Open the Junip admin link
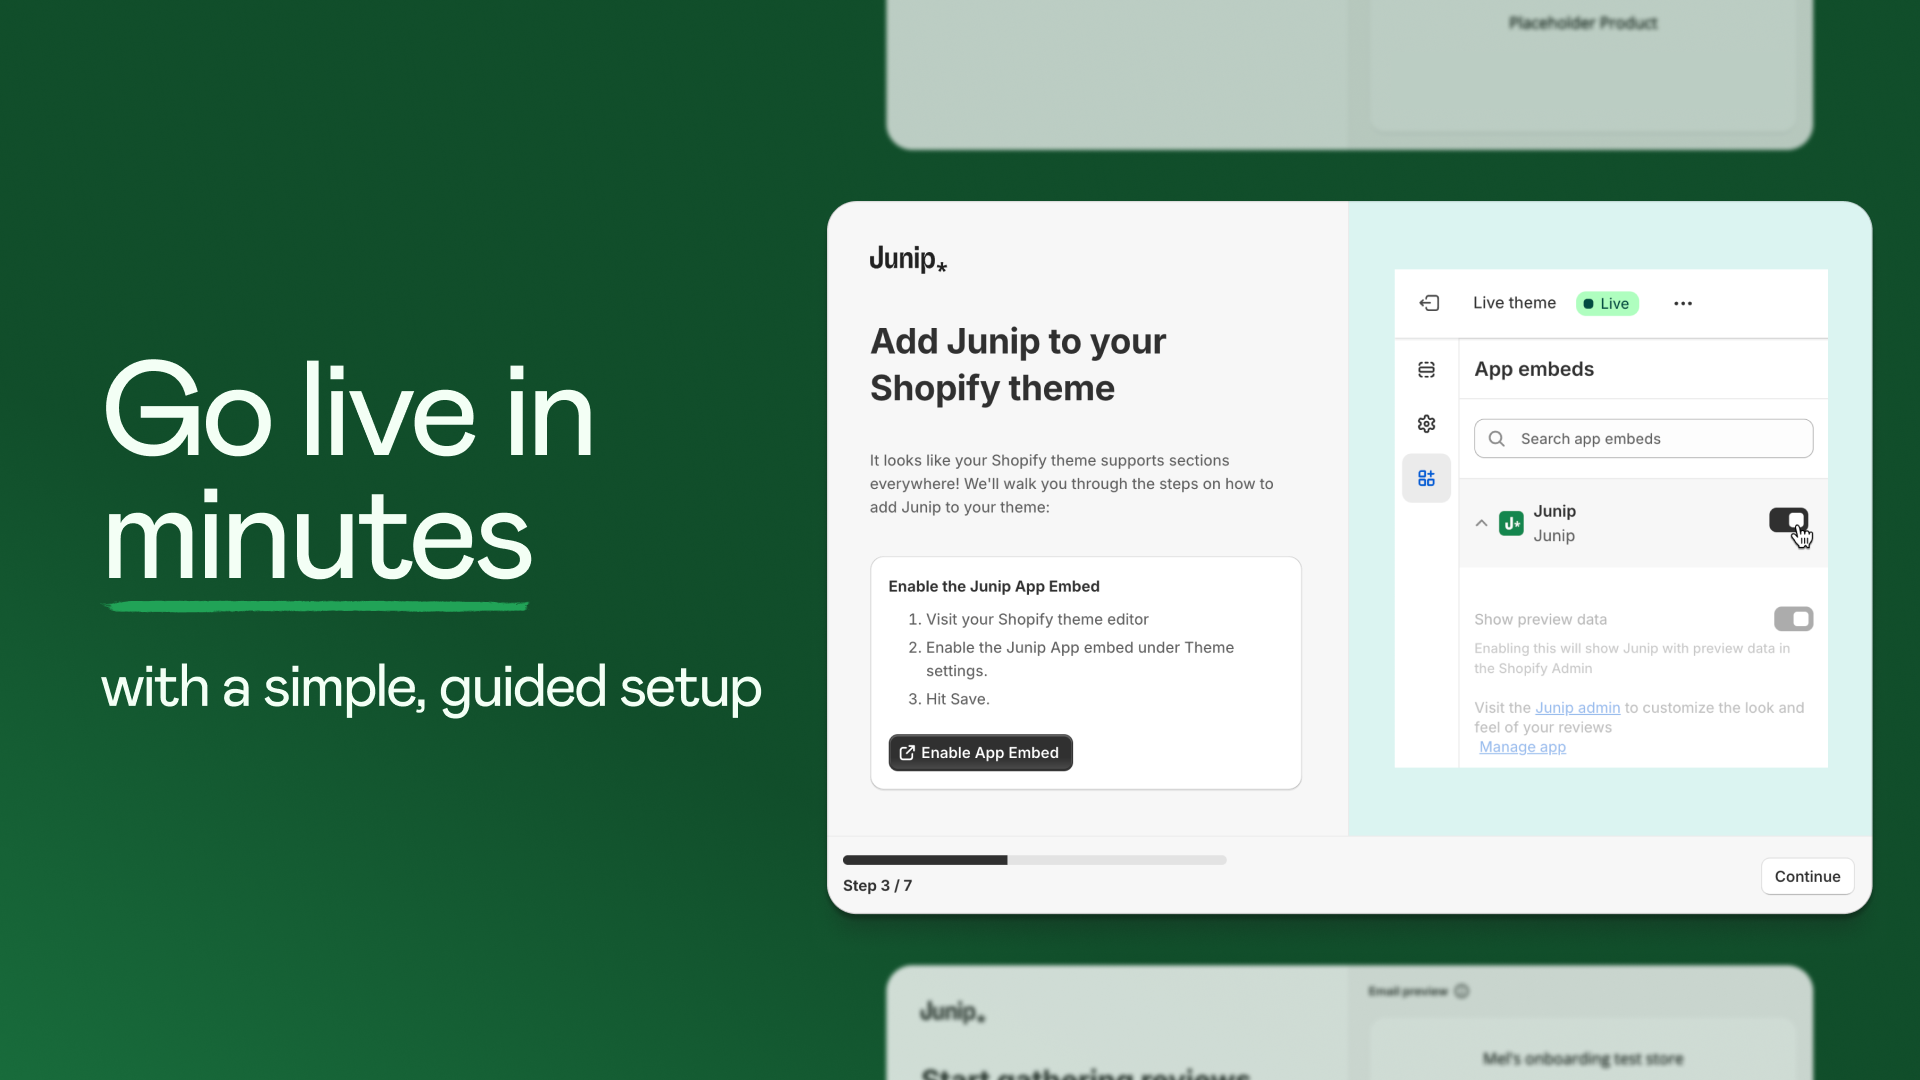Image resolution: width=1920 pixels, height=1080 pixels. (1577, 708)
